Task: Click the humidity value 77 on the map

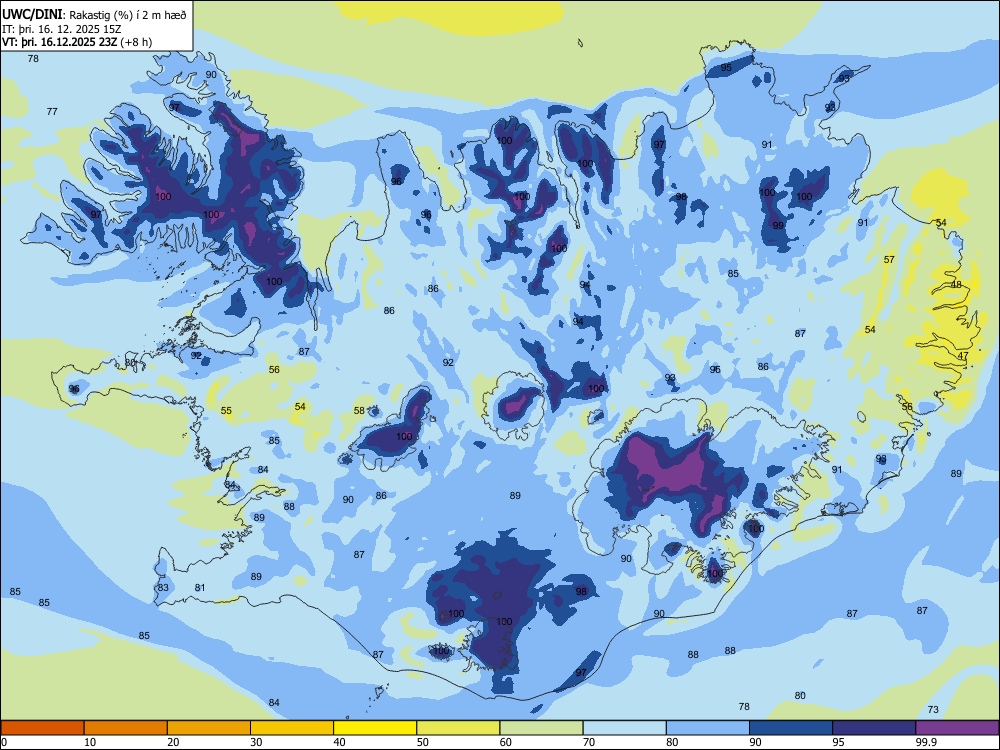Action: coord(52,112)
